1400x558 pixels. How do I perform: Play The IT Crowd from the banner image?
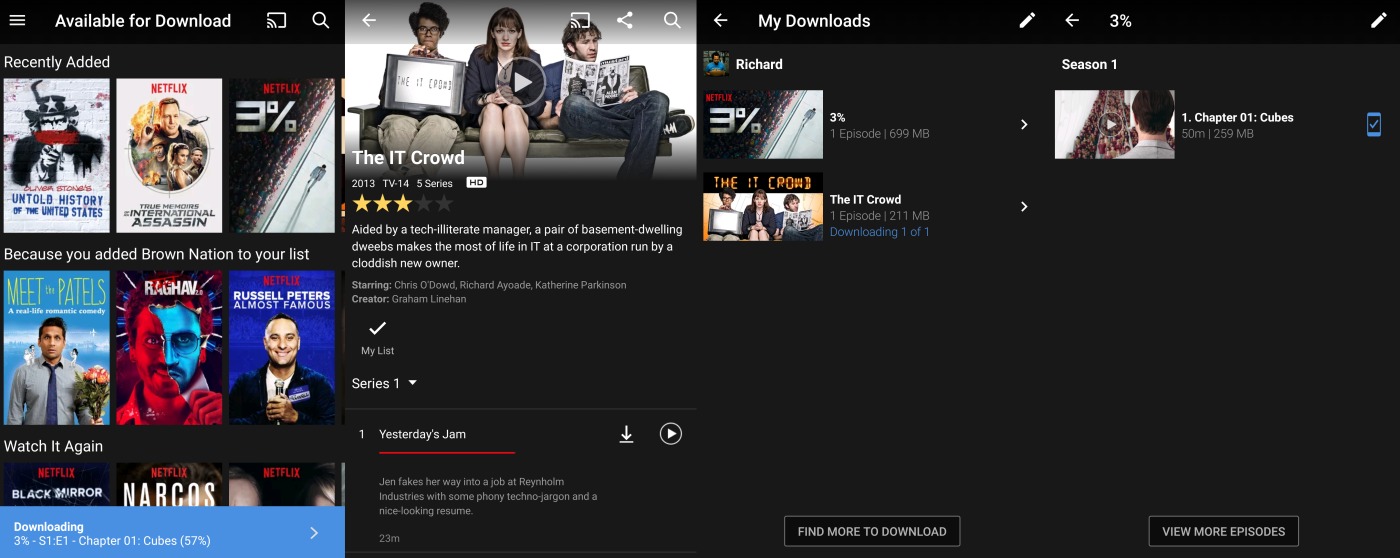[x=521, y=82]
